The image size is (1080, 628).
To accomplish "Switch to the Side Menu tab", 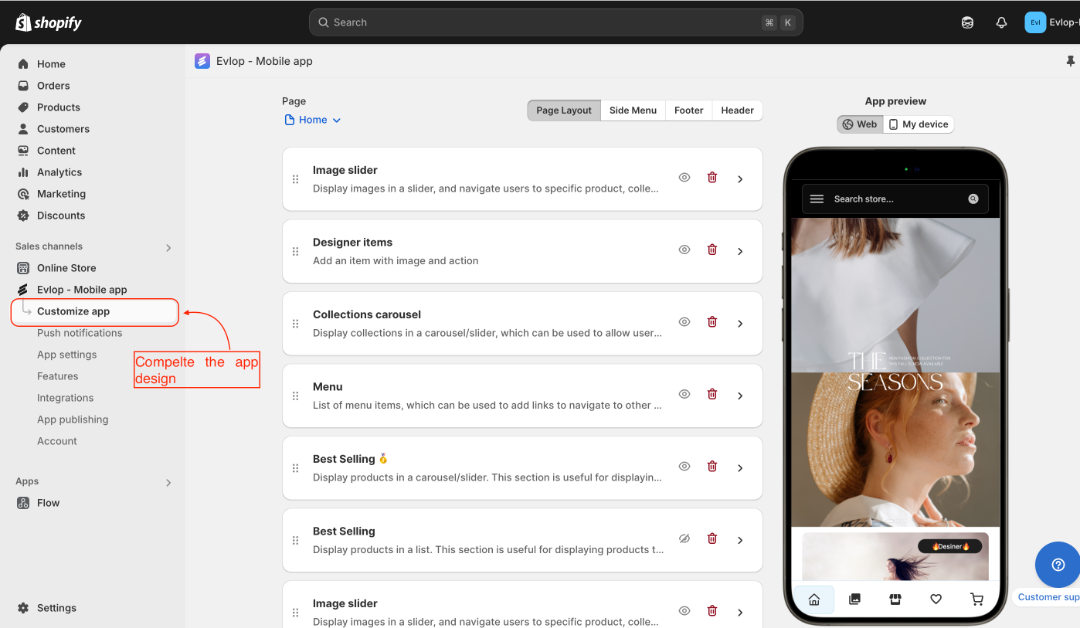I will (x=633, y=110).
